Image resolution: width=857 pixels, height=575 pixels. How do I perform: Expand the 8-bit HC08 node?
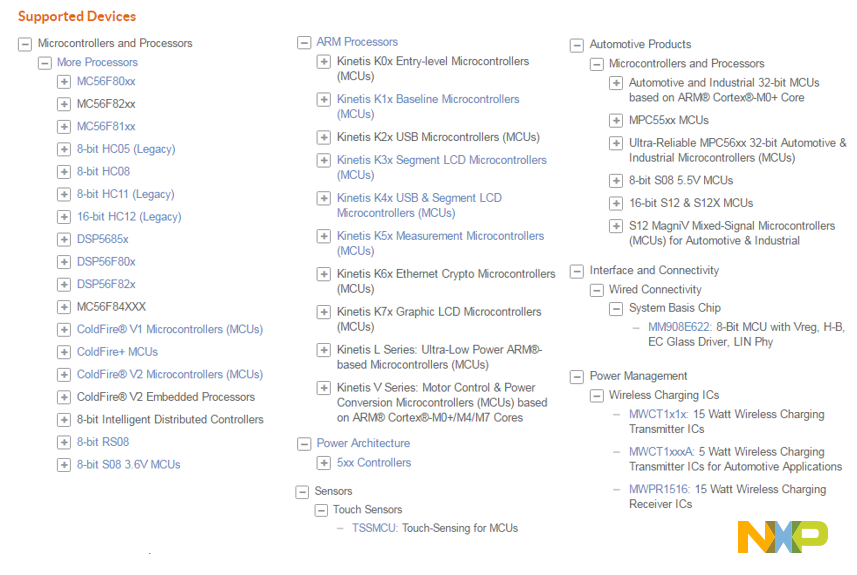pos(64,172)
